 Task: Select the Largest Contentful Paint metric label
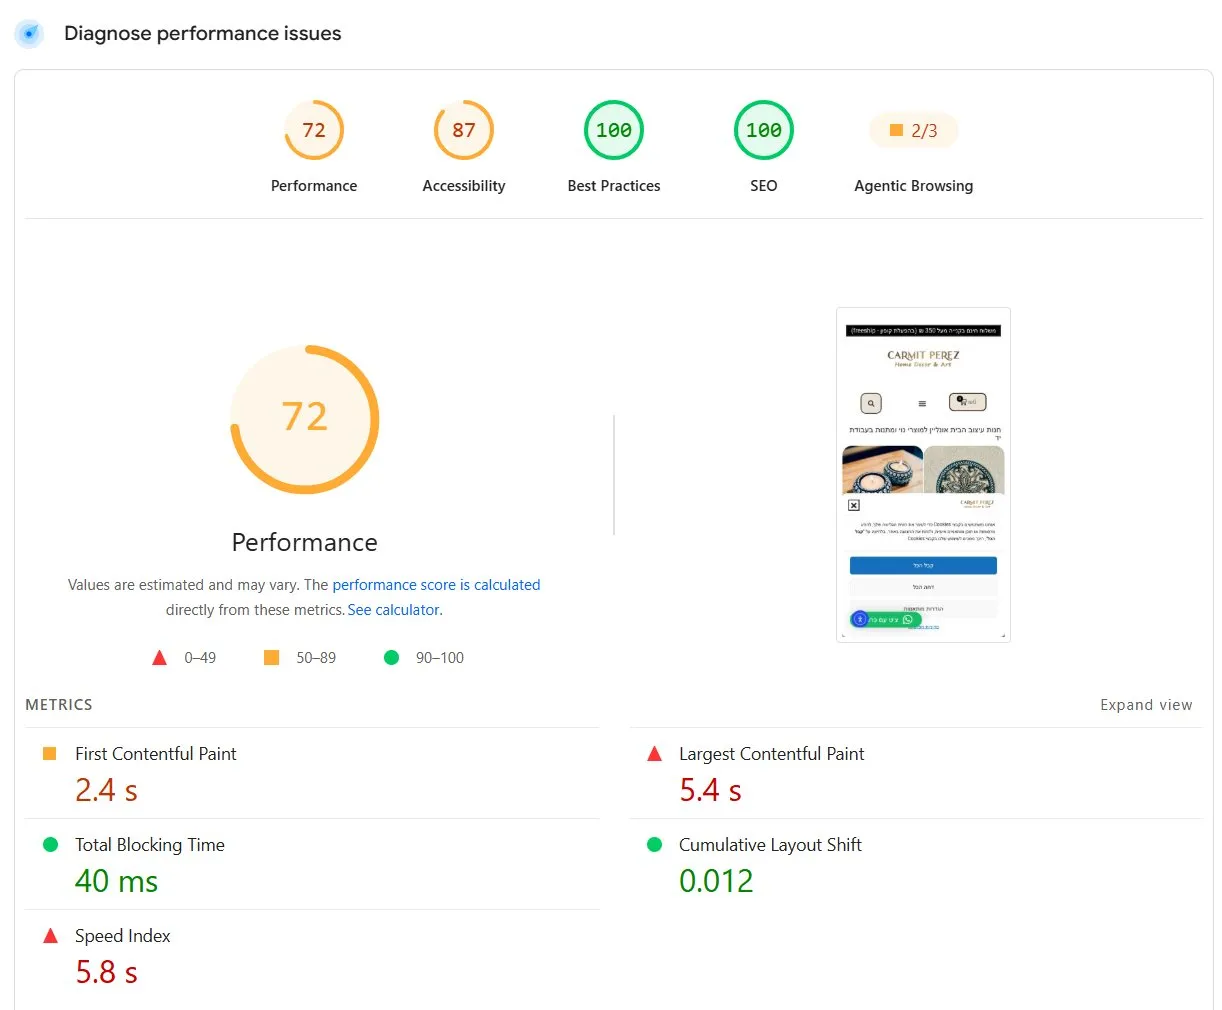772,754
